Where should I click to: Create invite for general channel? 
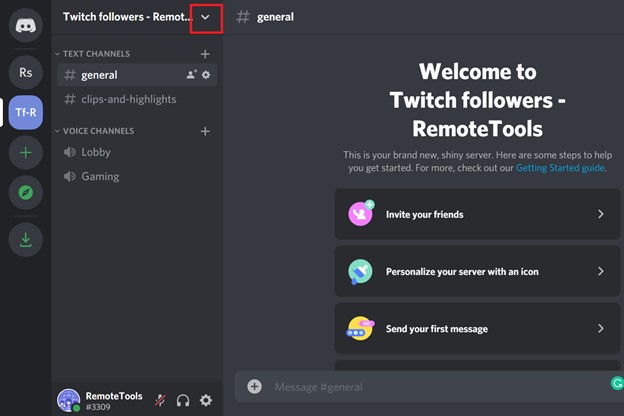click(x=191, y=74)
